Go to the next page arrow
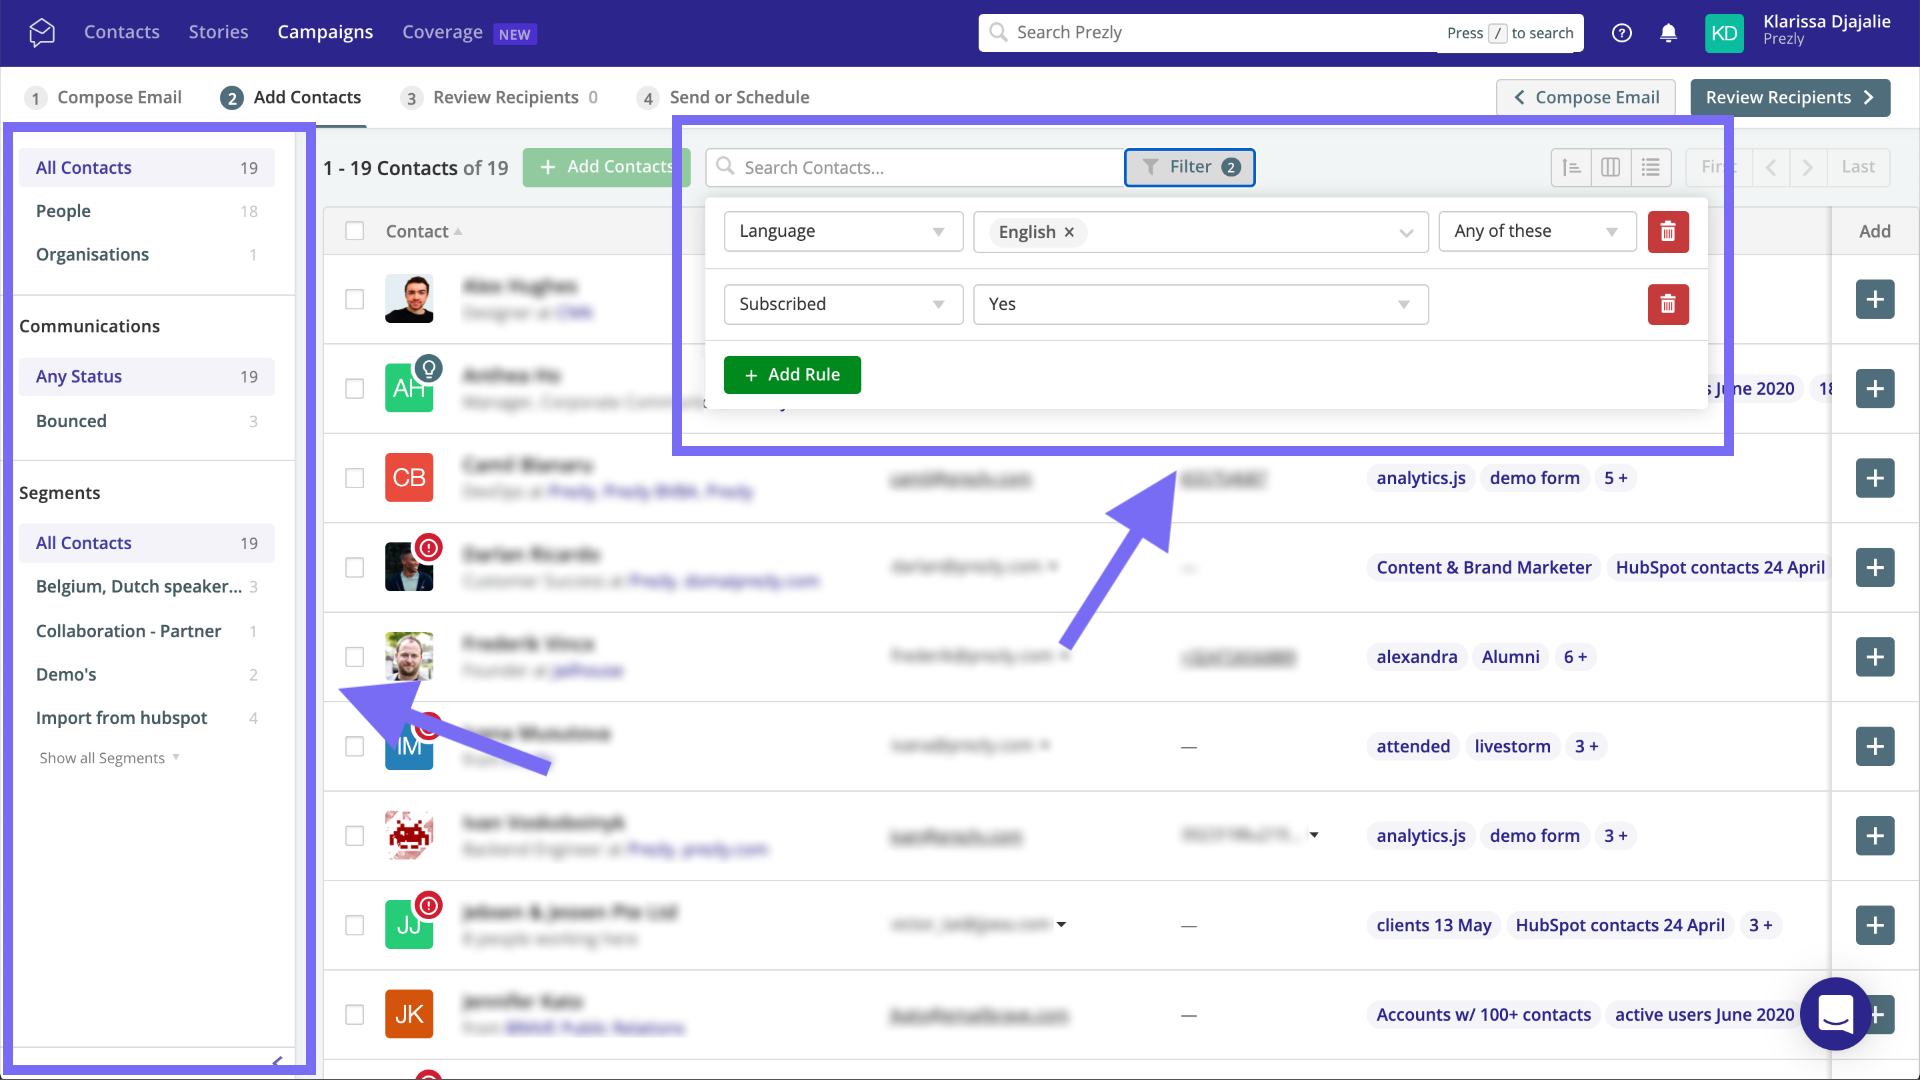The image size is (1920, 1080). coord(1808,167)
